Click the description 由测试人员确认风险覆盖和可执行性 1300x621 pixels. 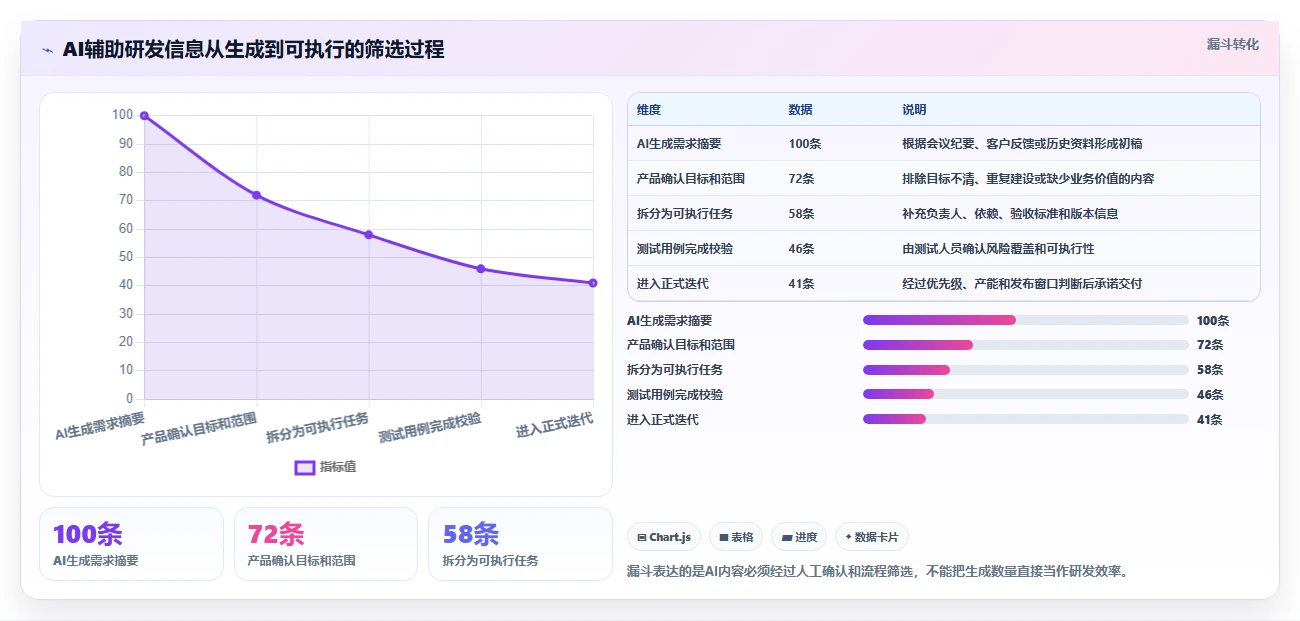pyautogui.click(x=998, y=248)
